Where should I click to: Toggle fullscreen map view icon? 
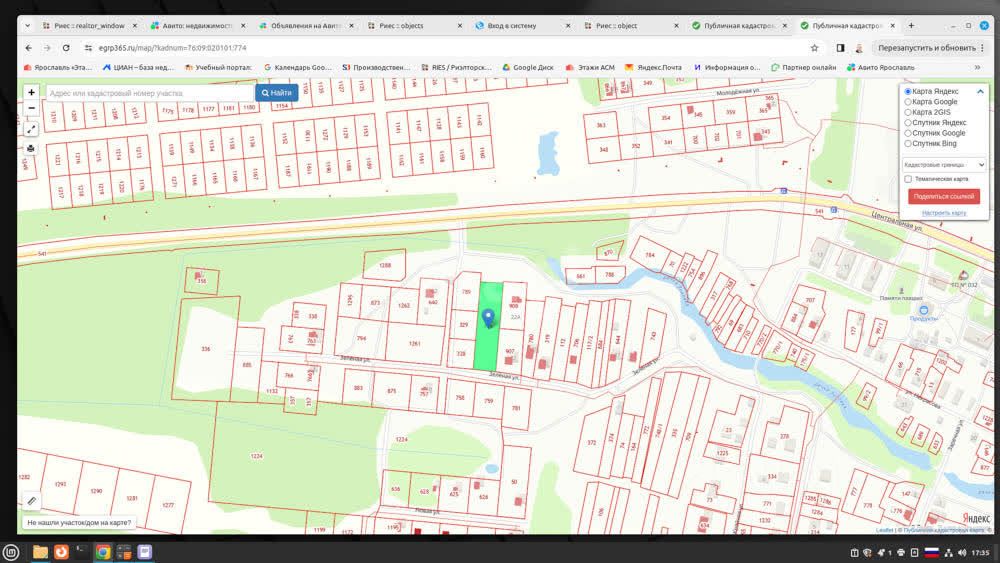(31, 129)
